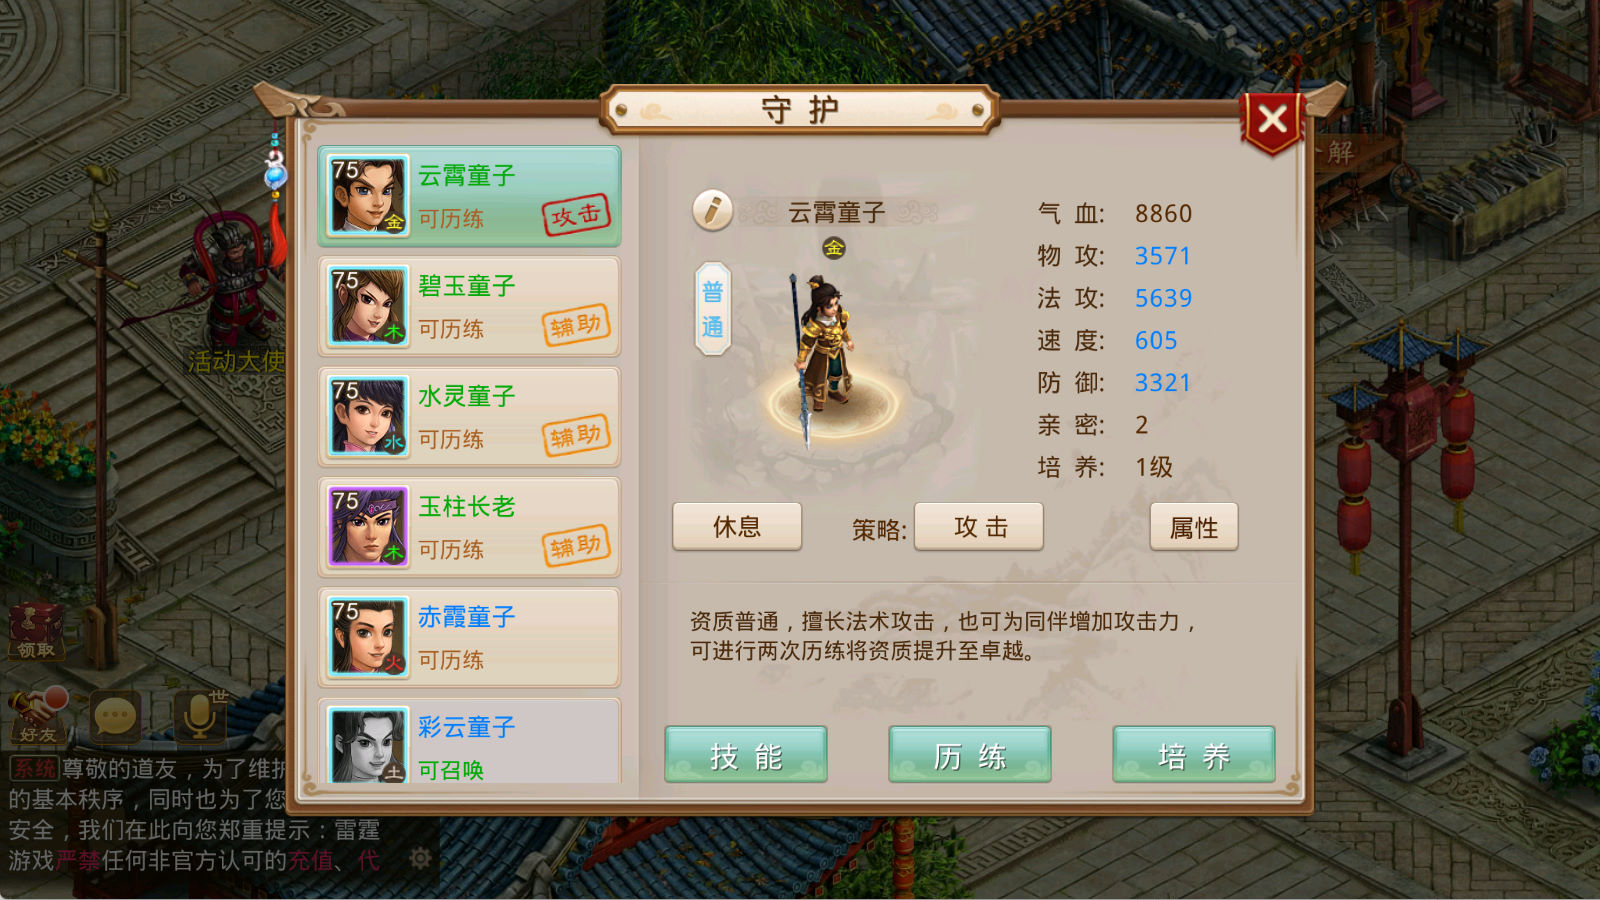Open the 属性 attributes button
This screenshot has height=900, width=1600.
(1194, 527)
